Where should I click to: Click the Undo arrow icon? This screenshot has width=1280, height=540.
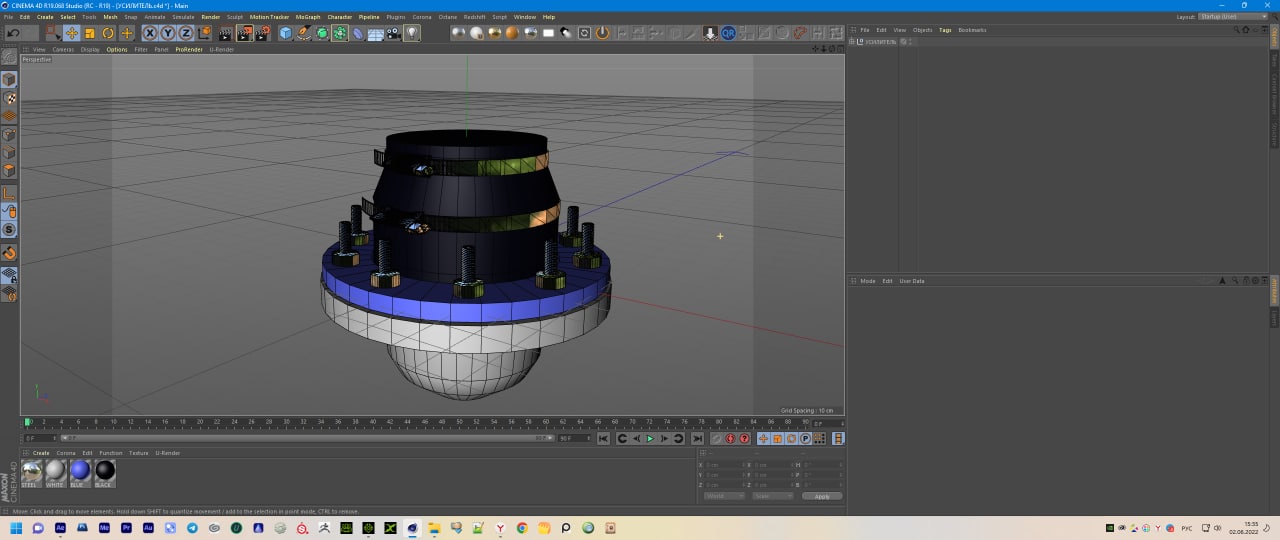click(13, 33)
